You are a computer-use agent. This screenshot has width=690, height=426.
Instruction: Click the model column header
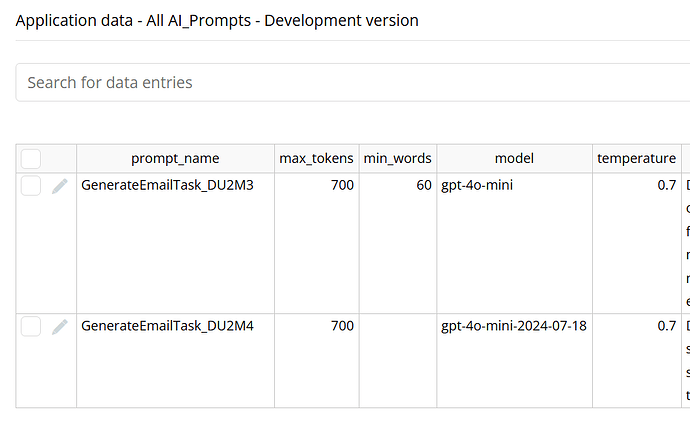pos(514,158)
